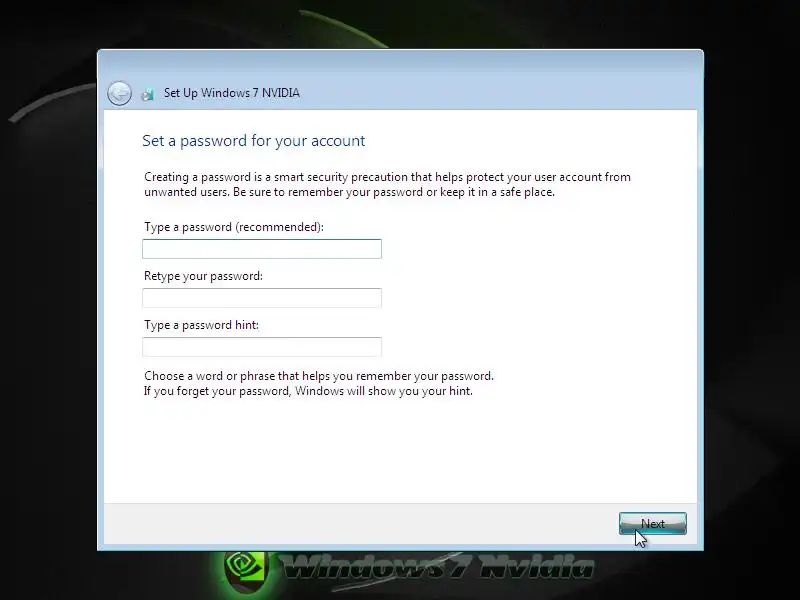Viewport: 800px width, 600px height.
Task: Click the 'If you forget your password' line
Action: point(308,391)
